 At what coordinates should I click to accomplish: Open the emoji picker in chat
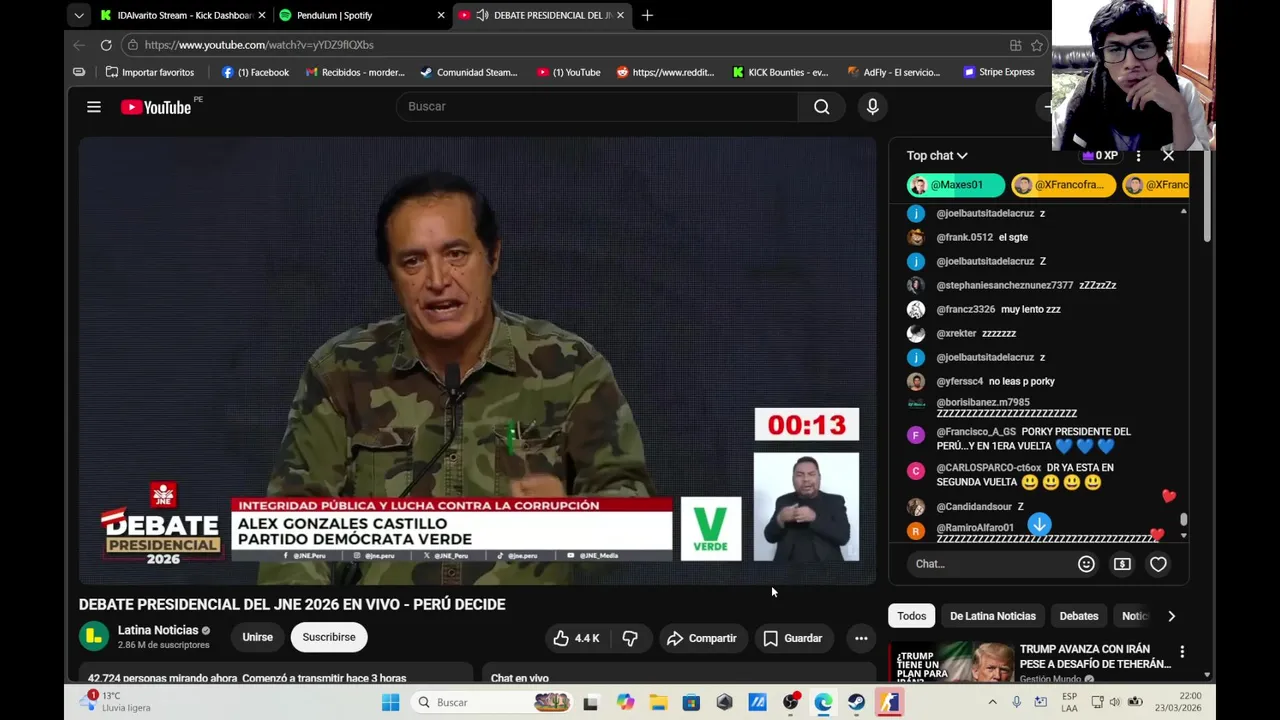1086,564
